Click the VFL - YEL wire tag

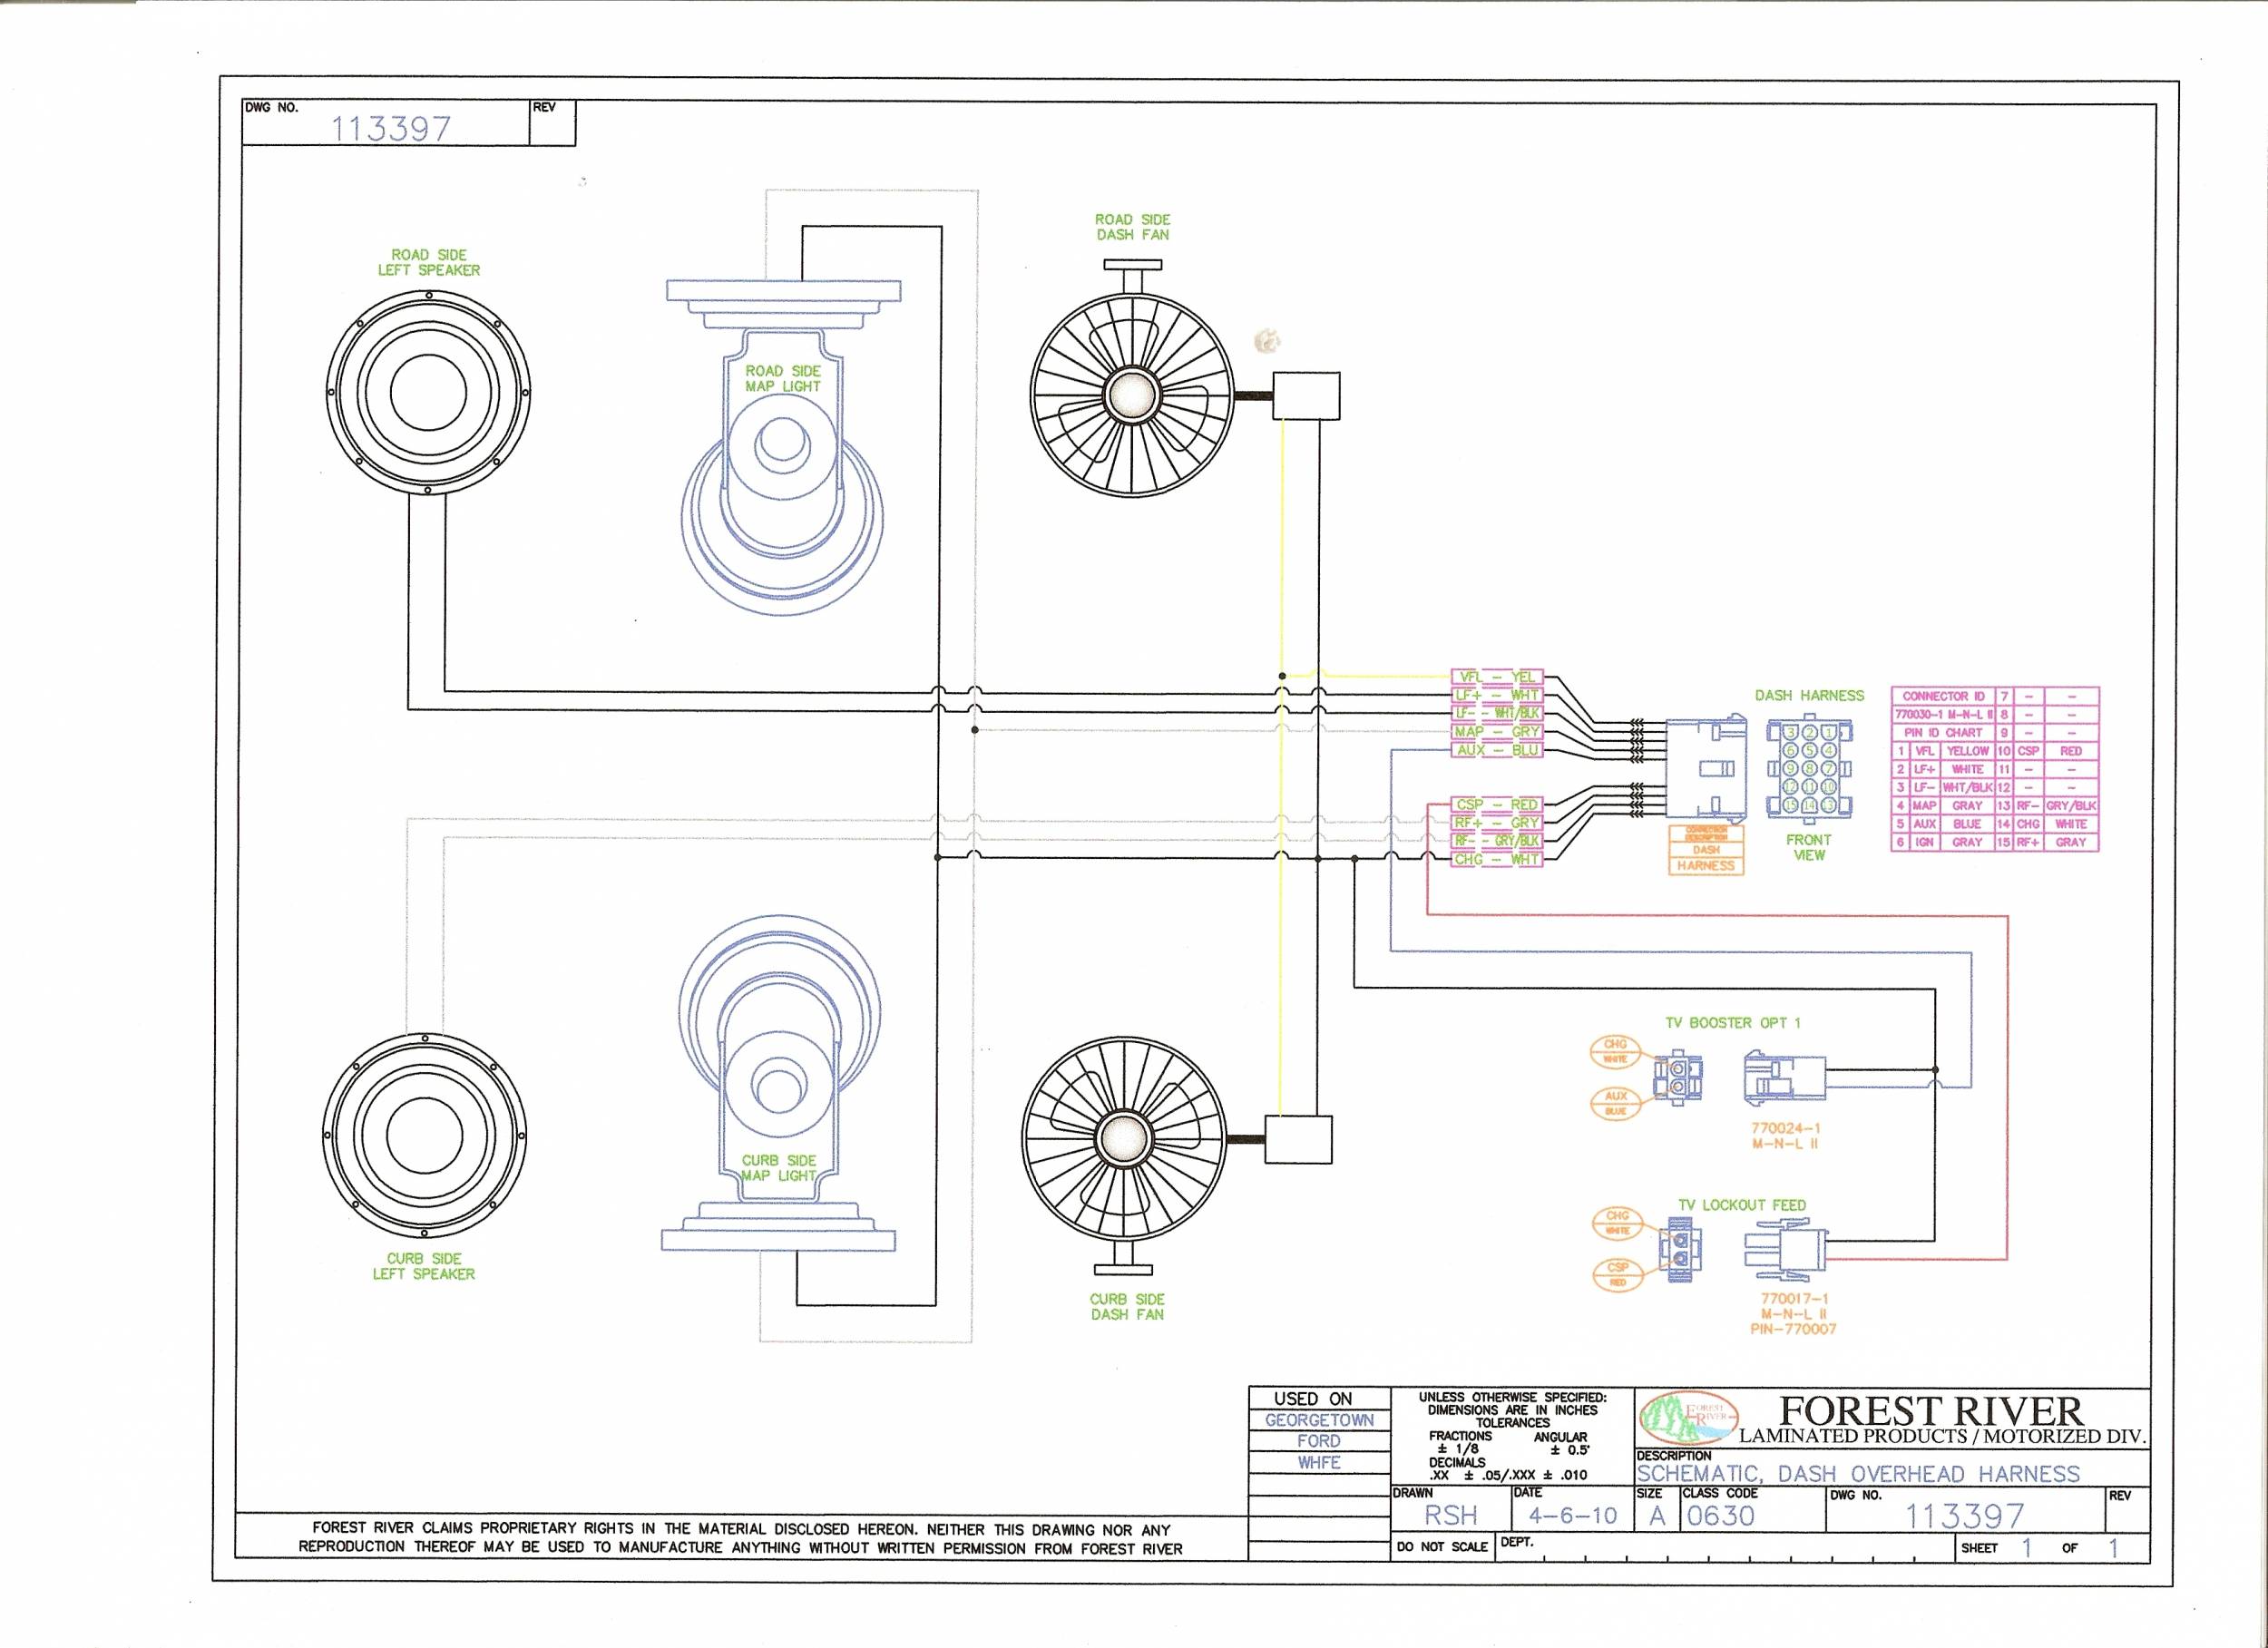1497,677
